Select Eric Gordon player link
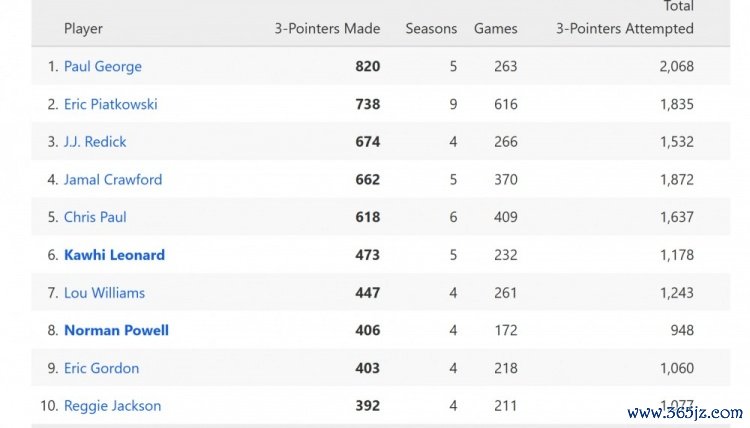 pyautogui.click(x=101, y=368)
